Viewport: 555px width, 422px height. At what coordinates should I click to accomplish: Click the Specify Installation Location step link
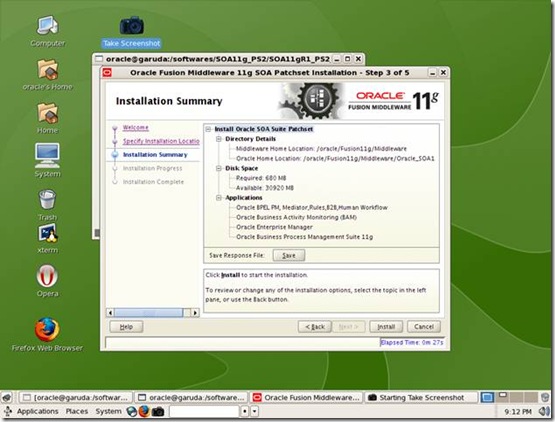tap(161, 141)
